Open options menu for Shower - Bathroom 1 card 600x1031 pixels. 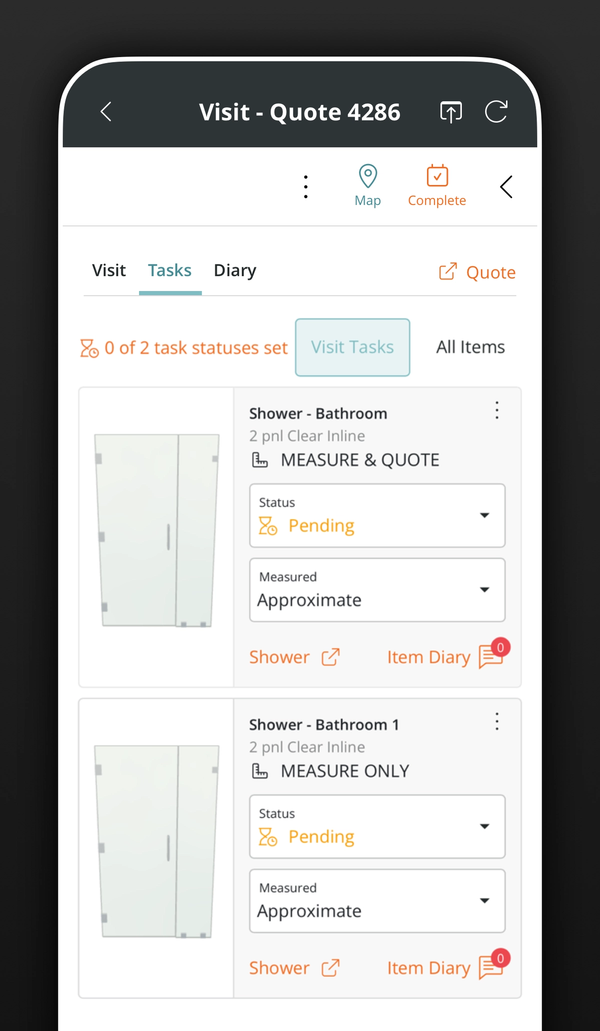[x=497, y=721]
